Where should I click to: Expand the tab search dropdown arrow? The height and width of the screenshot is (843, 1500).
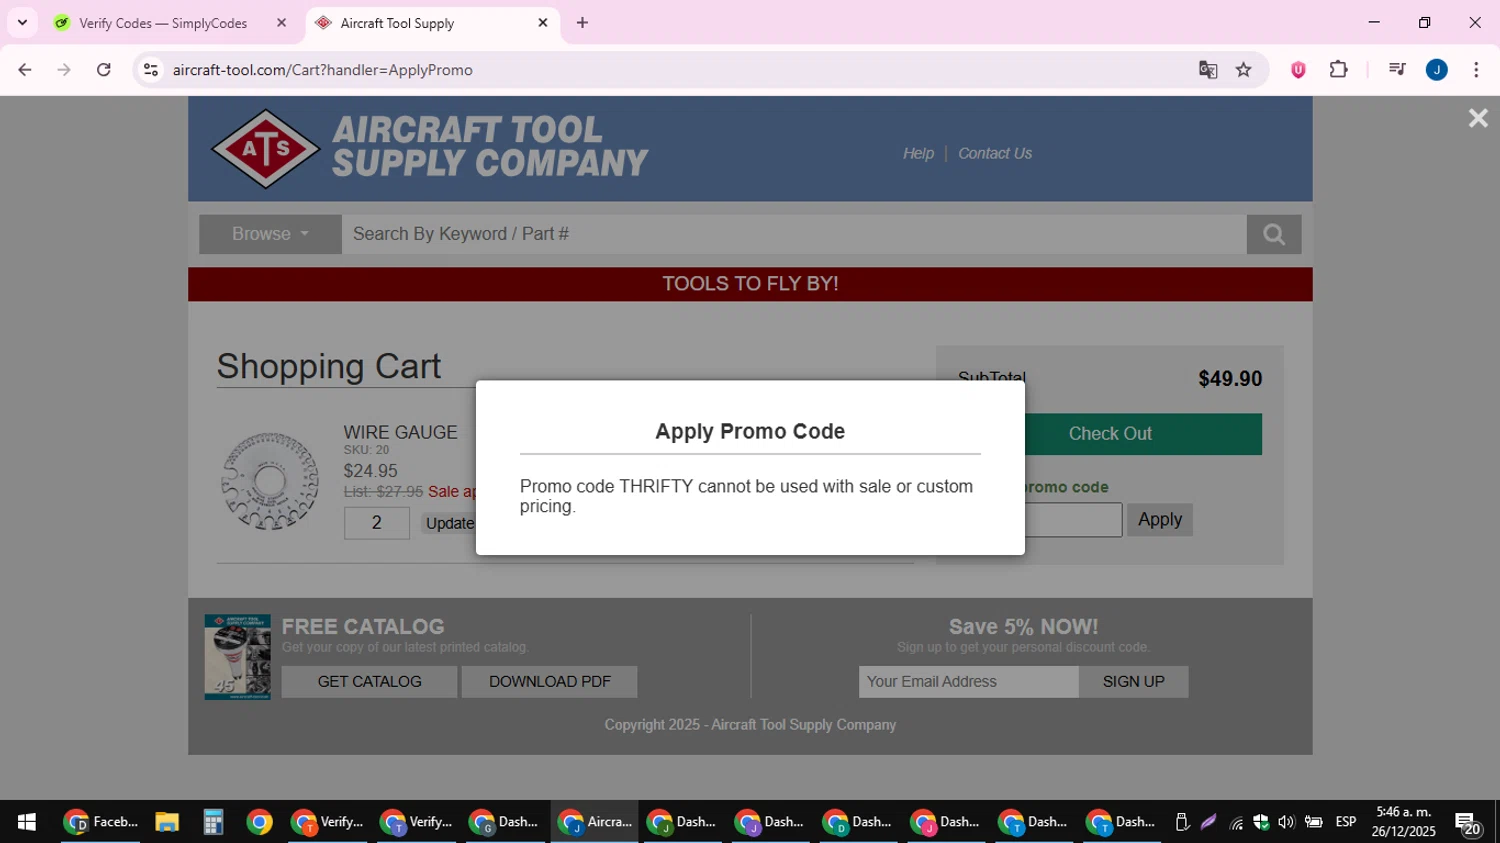point(22,23)
